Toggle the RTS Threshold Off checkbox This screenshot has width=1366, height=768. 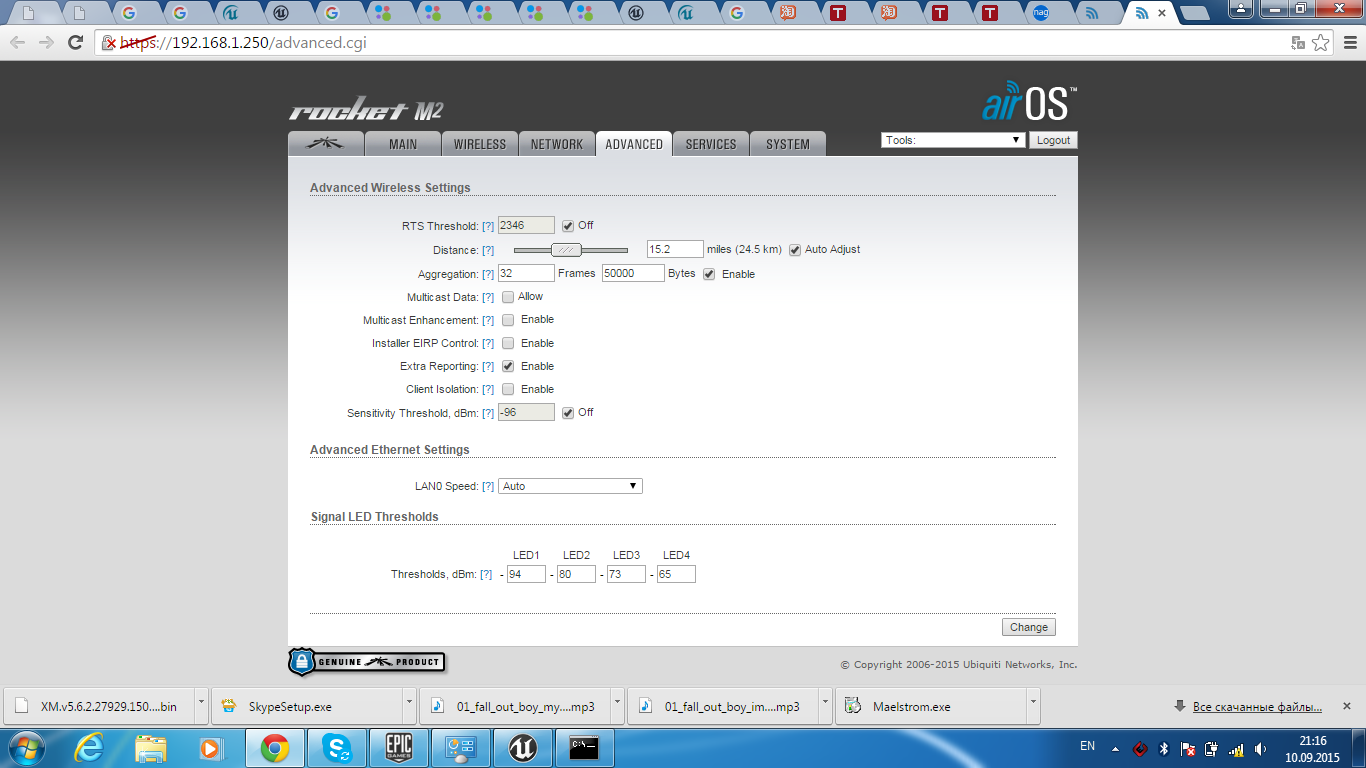568,226
